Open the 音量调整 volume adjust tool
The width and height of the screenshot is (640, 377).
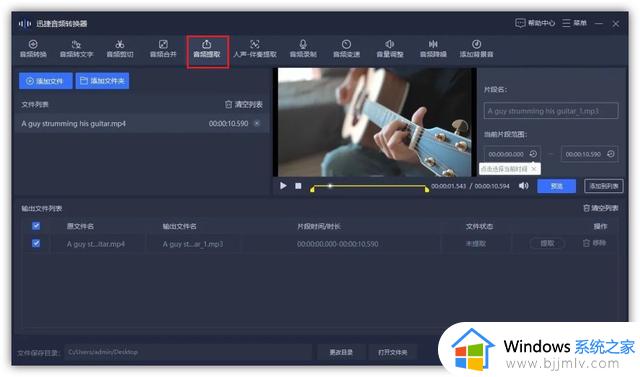(390, 49)
